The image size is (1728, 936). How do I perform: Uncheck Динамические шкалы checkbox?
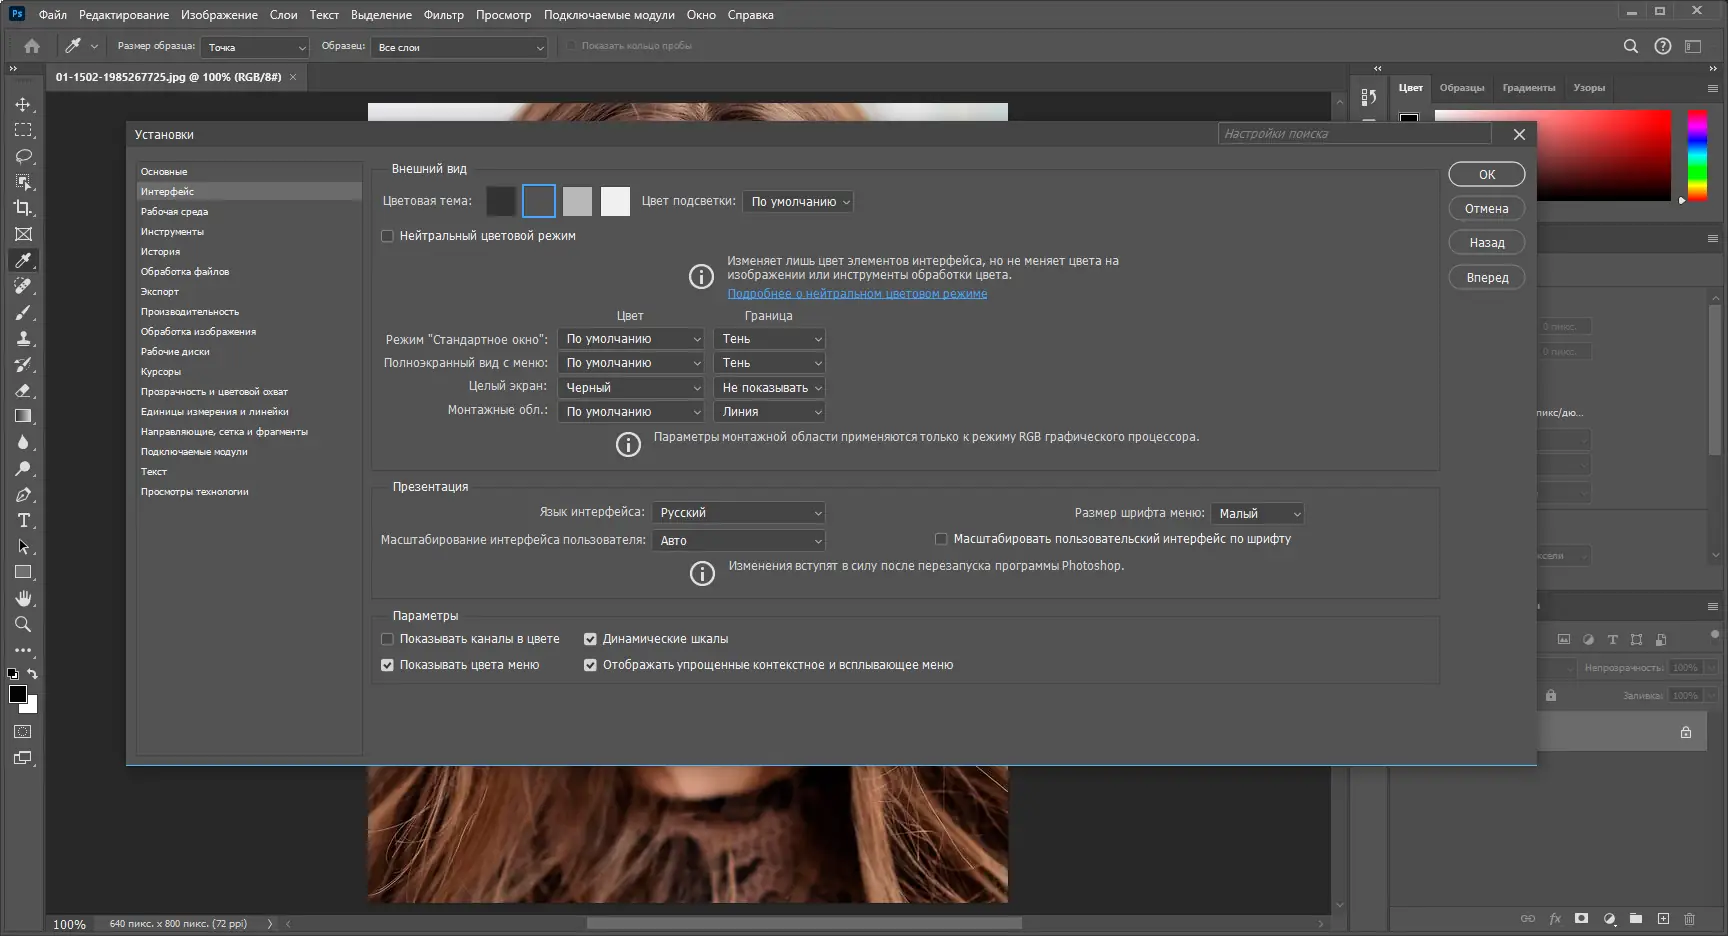(x=590, y=639)
